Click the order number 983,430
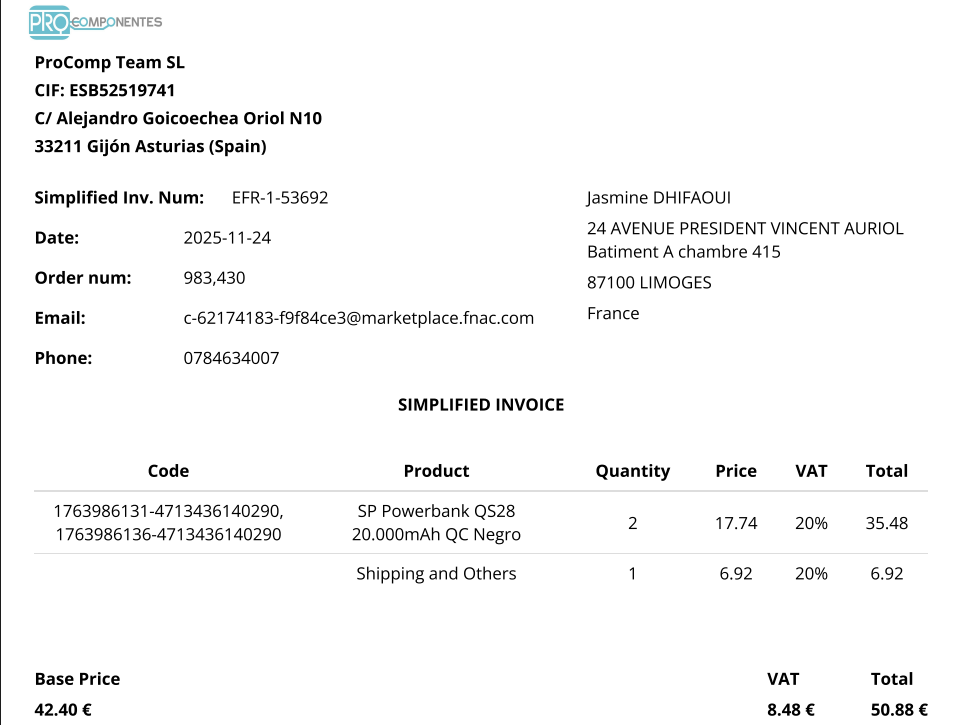The width and height of the screenshot is (956, 725). (214, 278)
